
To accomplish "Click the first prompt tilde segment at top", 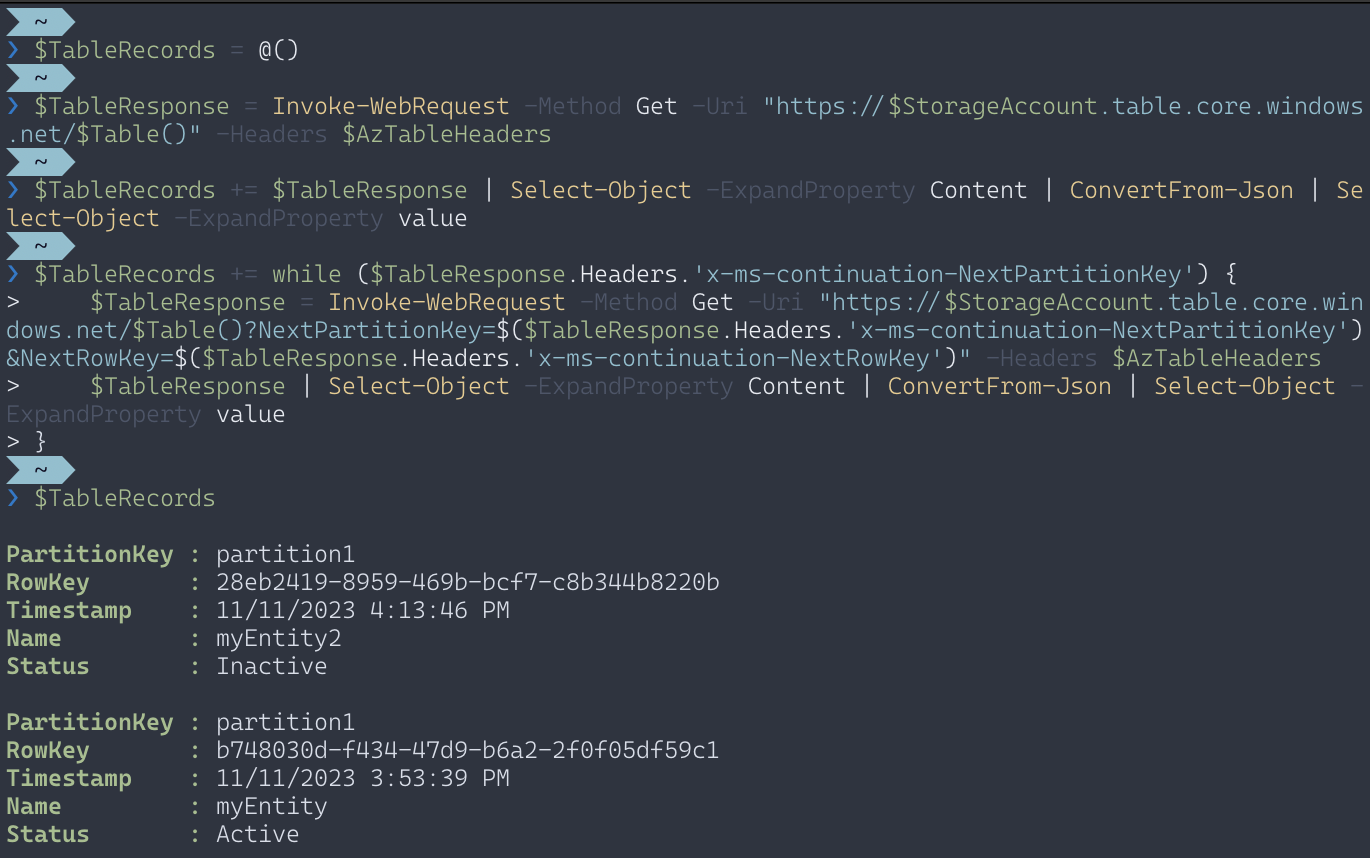I will [40, 21].
